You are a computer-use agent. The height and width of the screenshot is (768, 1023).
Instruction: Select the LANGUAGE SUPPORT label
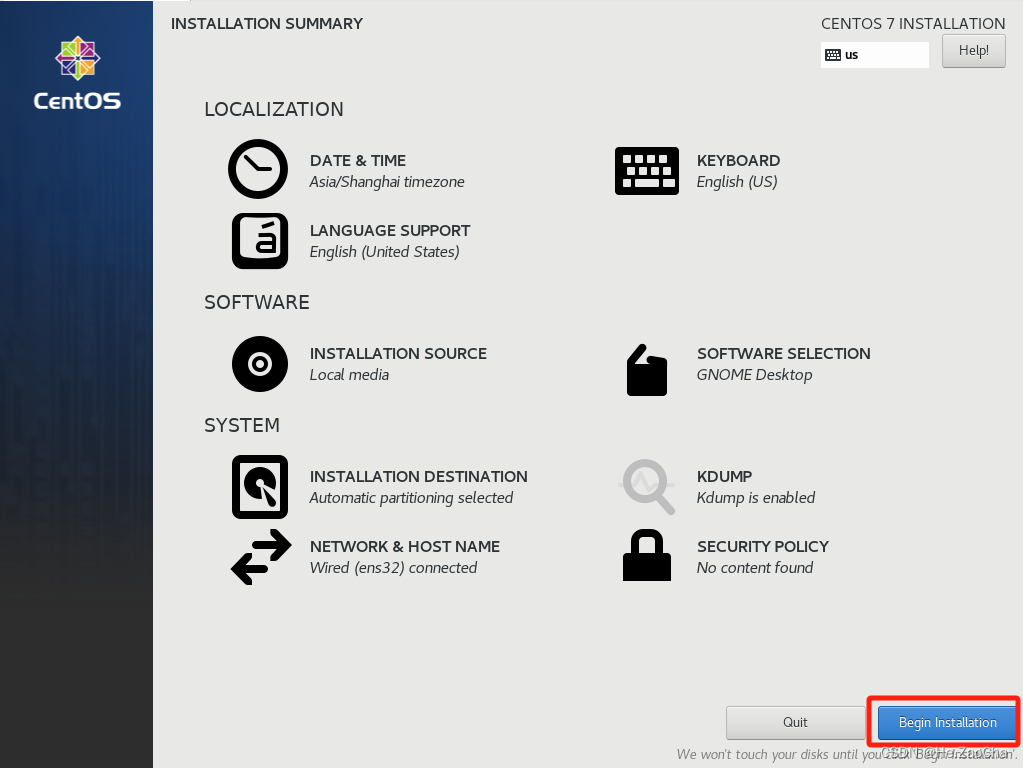(389, 230)
